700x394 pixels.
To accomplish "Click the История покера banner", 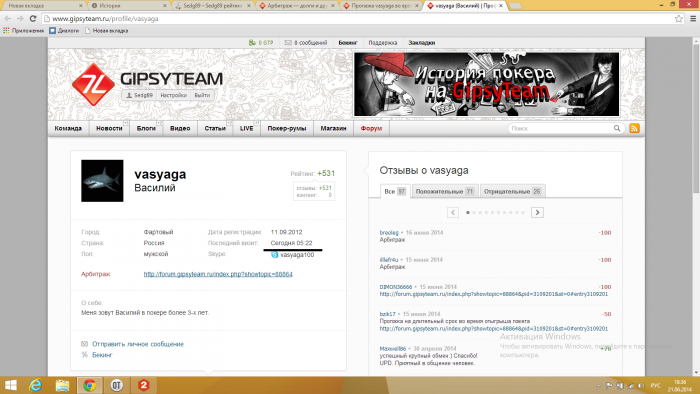I will click(x=487, y=84).
